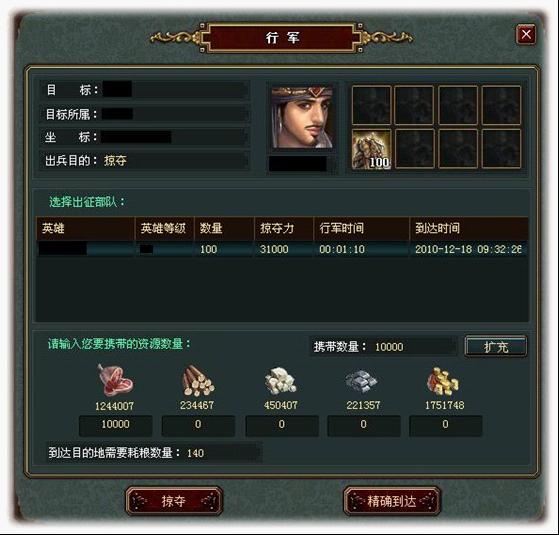Click the iron ingots resource icon
Viewport: 559px width, 535px height.
pos(361,381)
